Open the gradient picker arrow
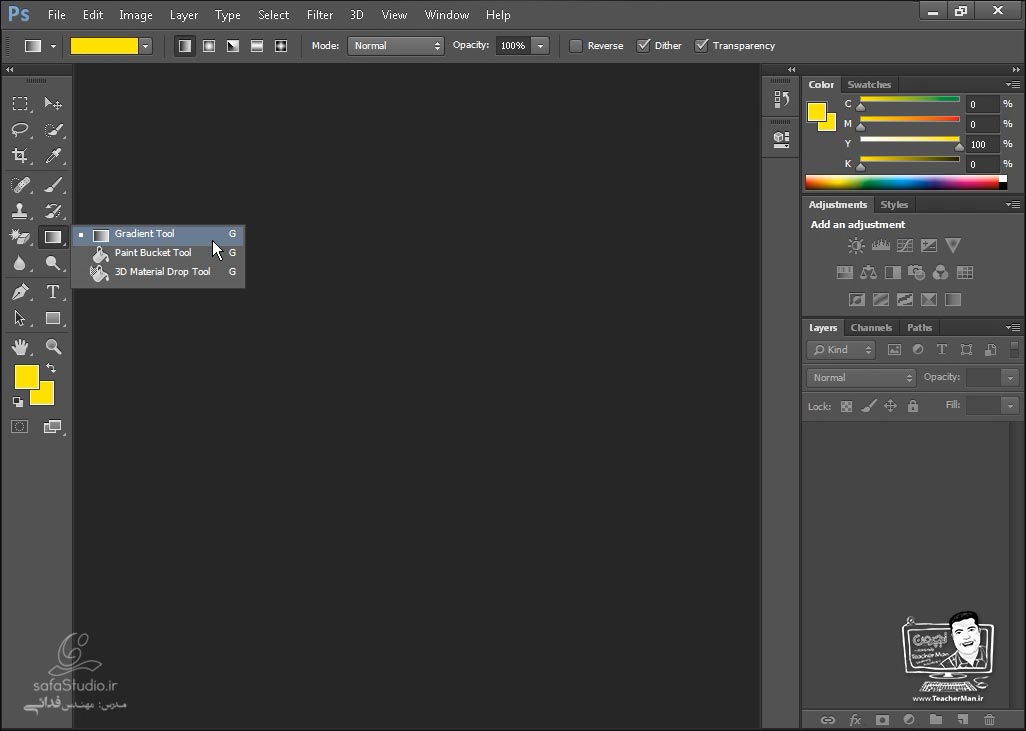The width and height of the screenshot is (1026, 731). click(145, 46)
